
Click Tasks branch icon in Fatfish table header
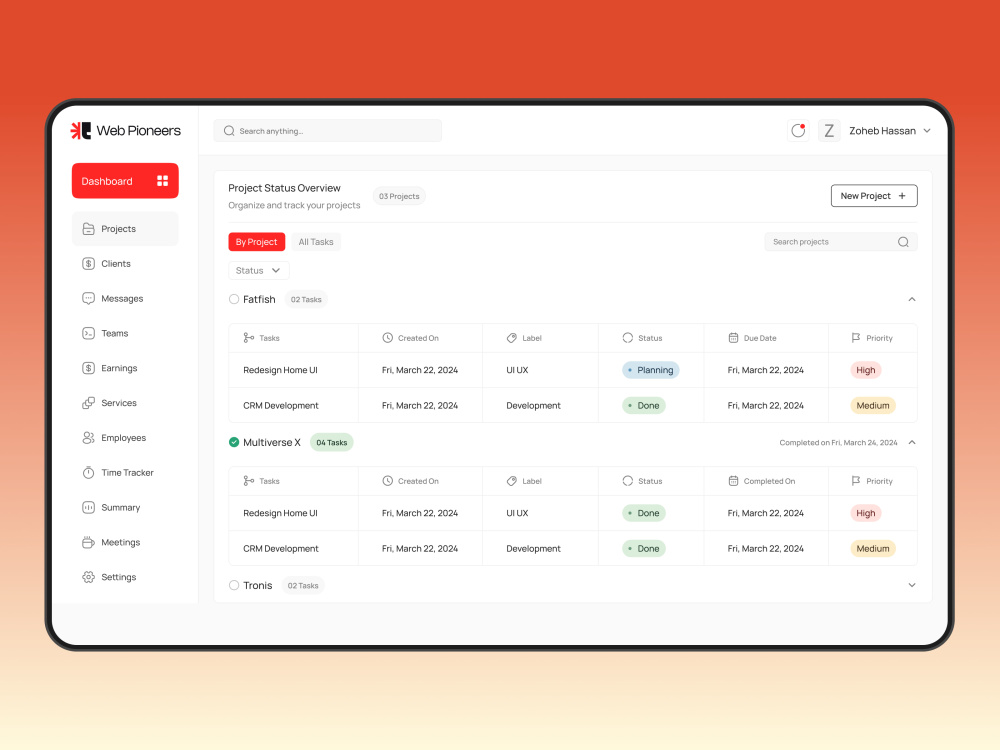point(249,338)
